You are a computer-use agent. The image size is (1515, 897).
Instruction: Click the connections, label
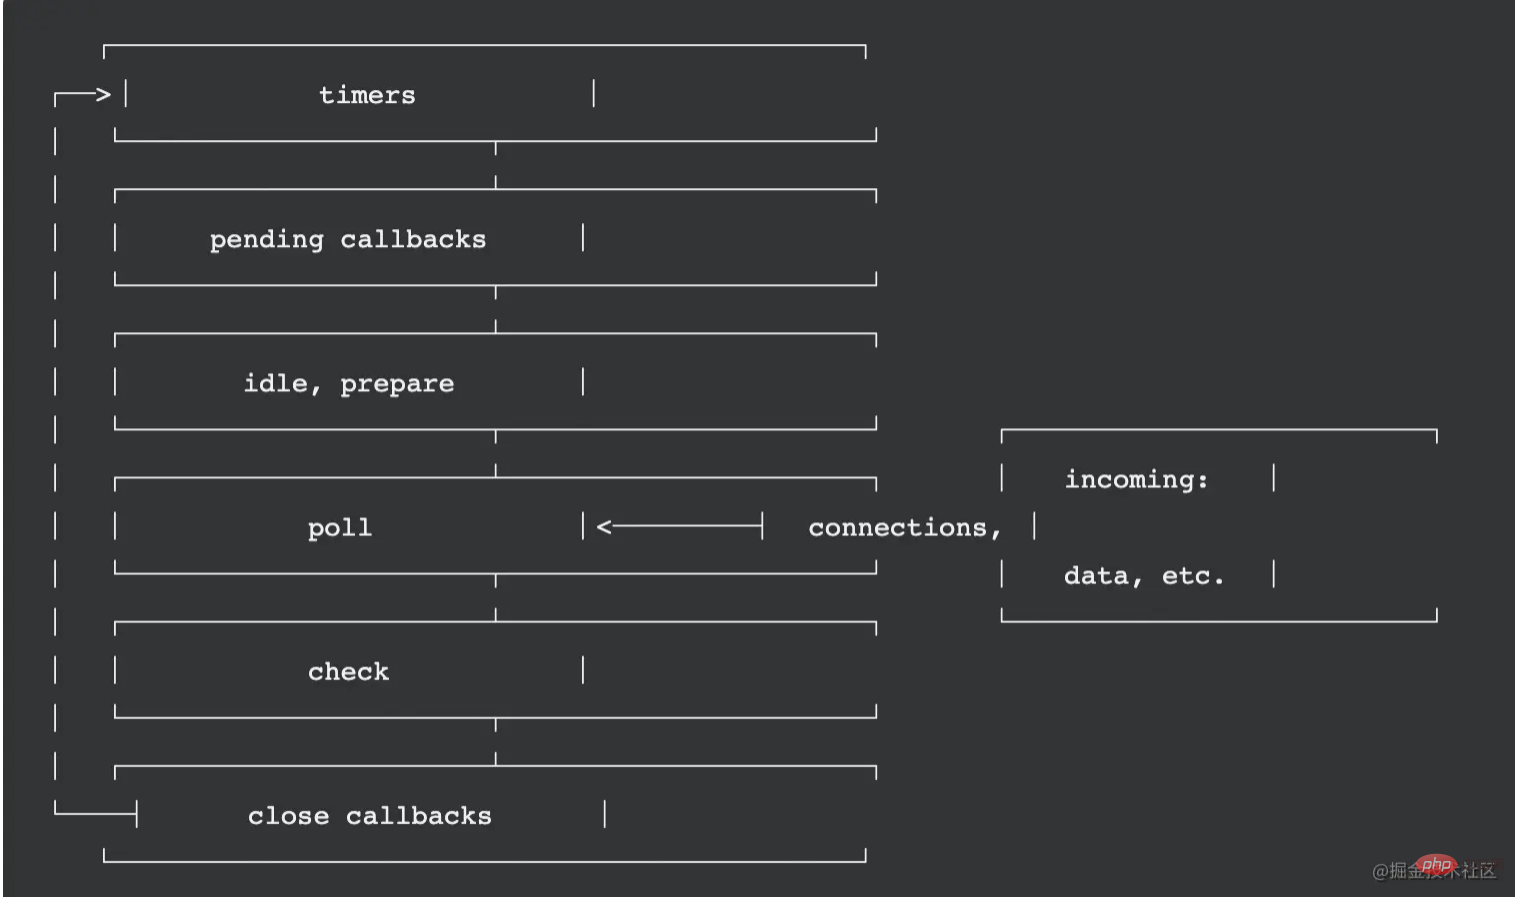[905, 528]
